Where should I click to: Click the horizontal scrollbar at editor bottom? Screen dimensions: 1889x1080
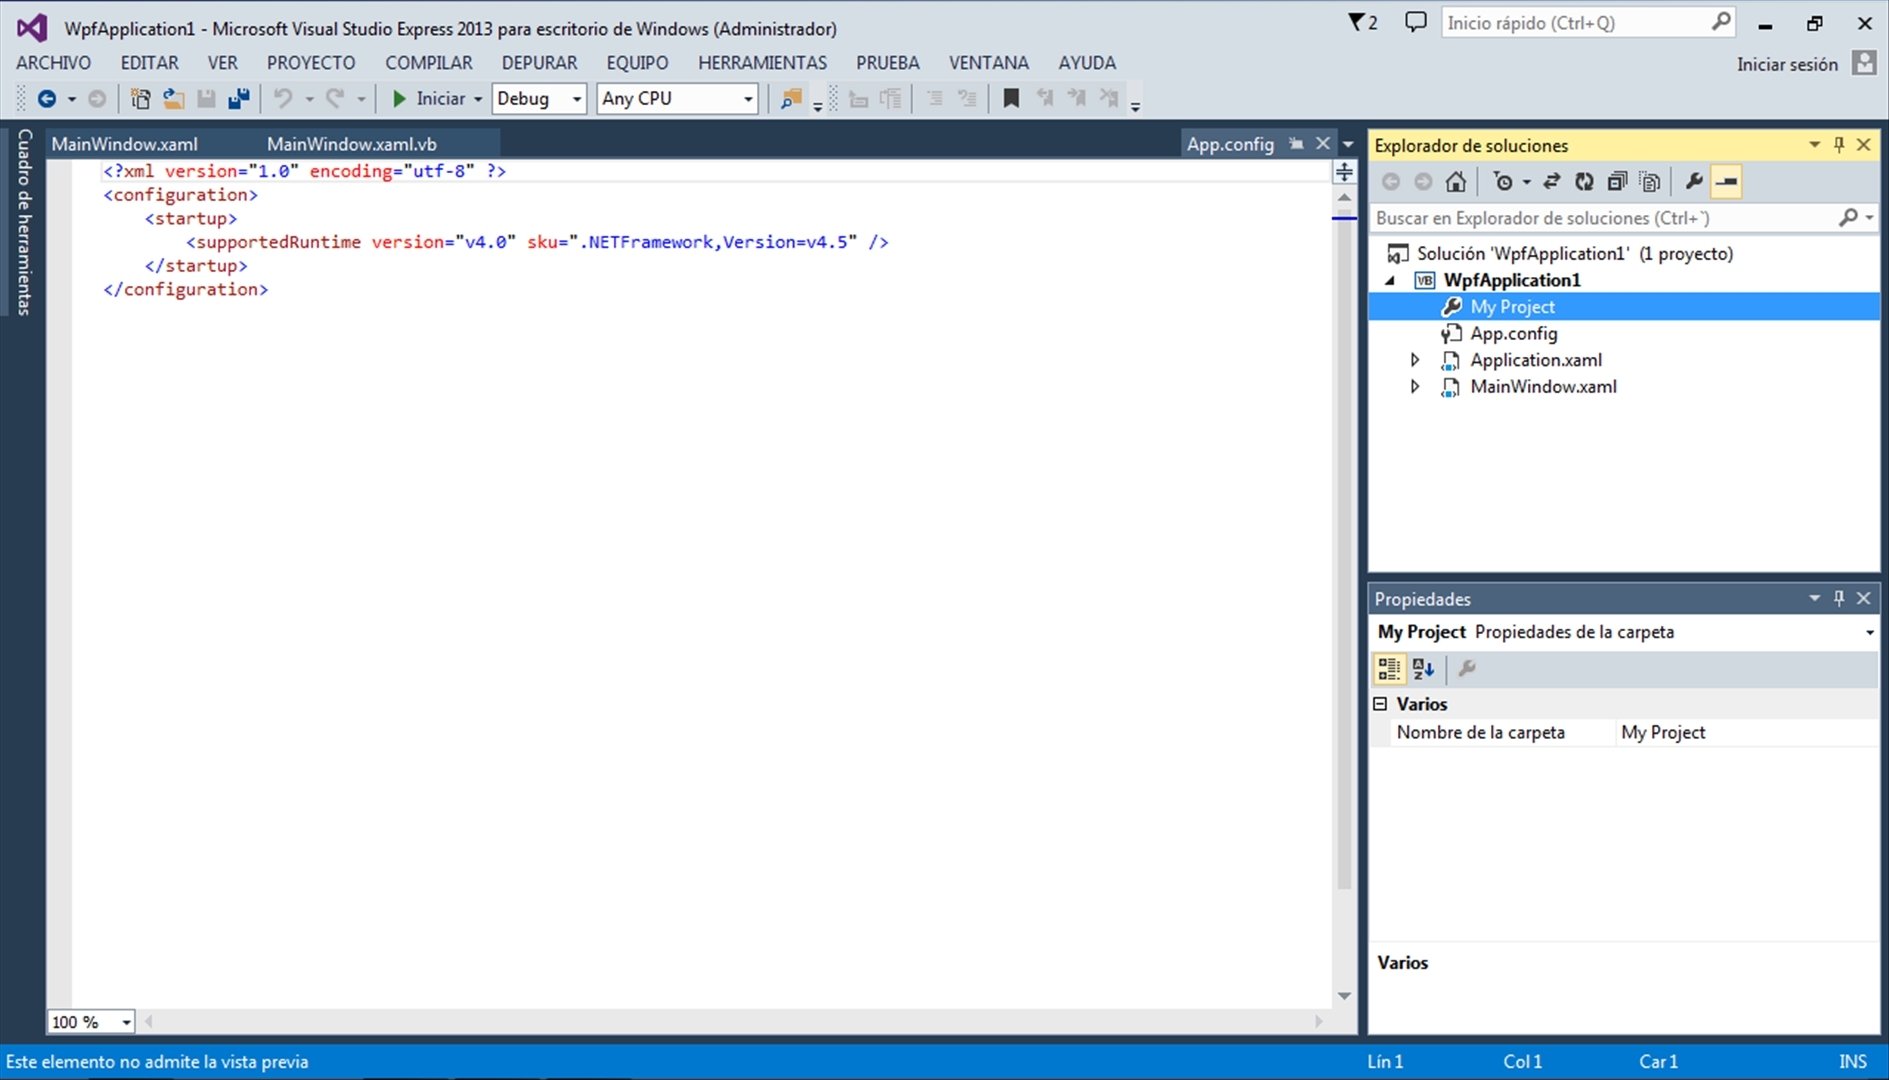point(734,1022)
